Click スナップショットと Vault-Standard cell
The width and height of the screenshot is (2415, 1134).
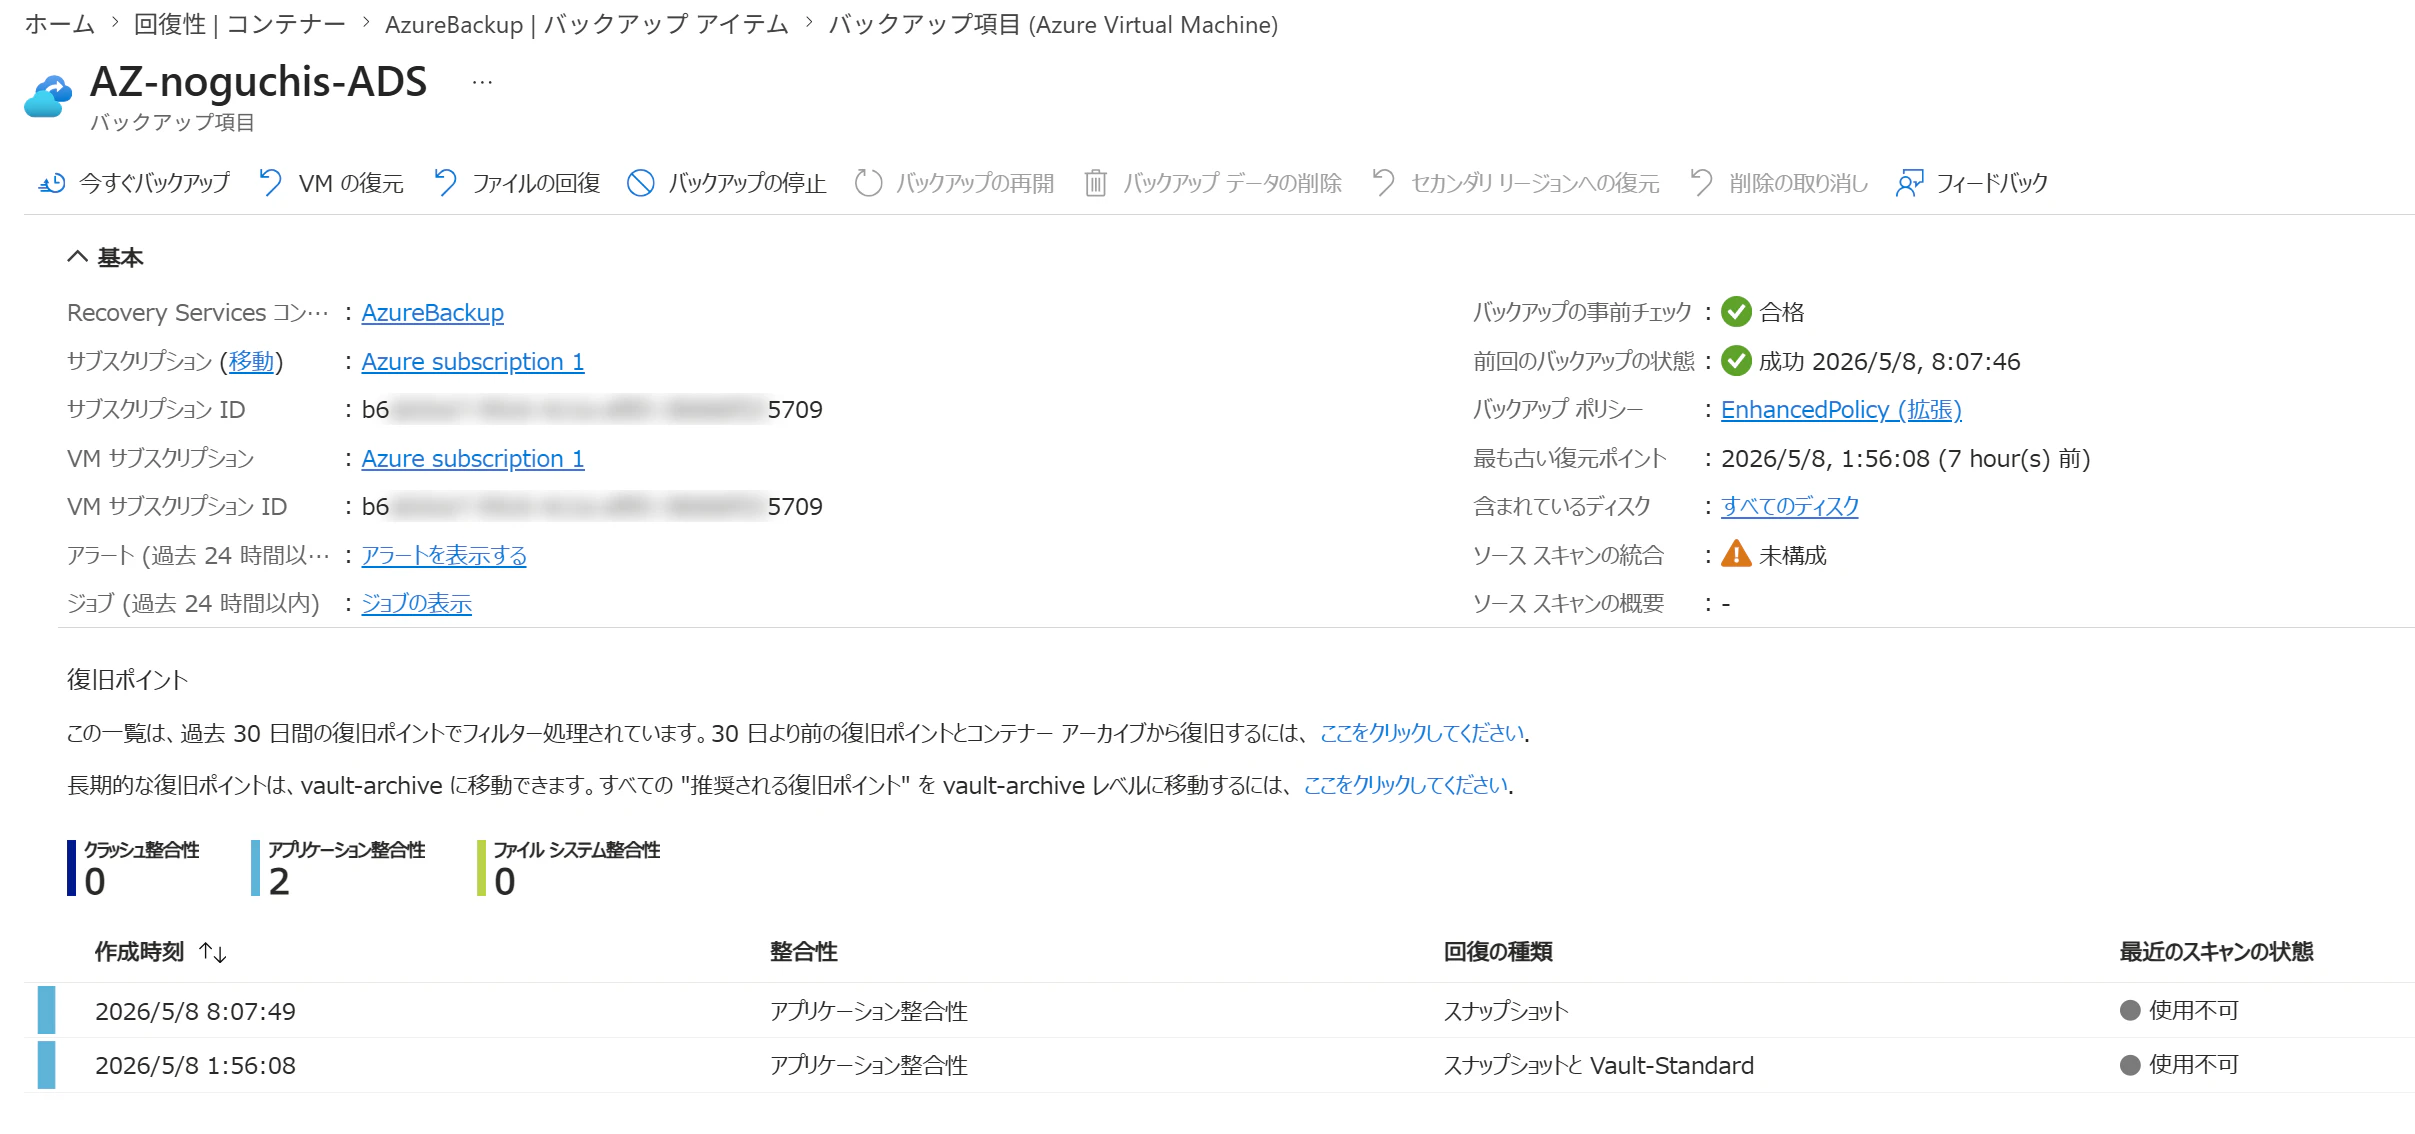coord(1598,1065)
